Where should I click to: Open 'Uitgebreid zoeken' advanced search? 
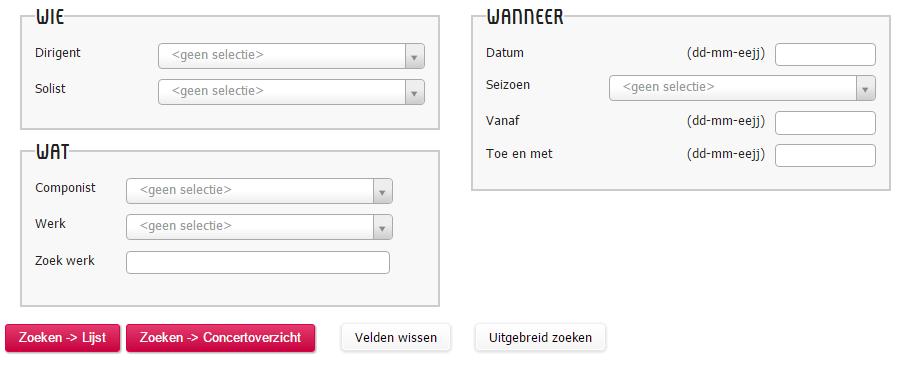tap(540, 338)
